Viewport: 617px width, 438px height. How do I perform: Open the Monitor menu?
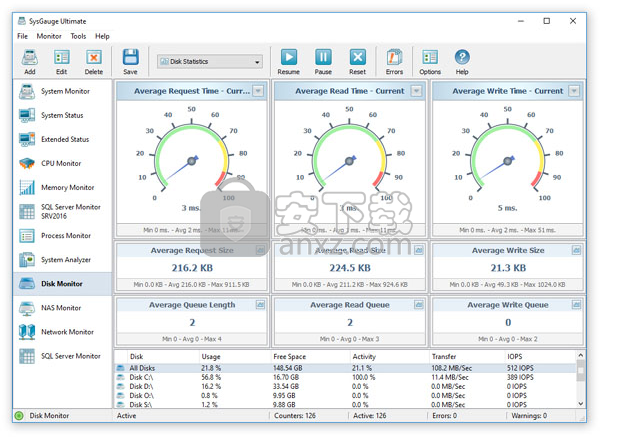49,36
